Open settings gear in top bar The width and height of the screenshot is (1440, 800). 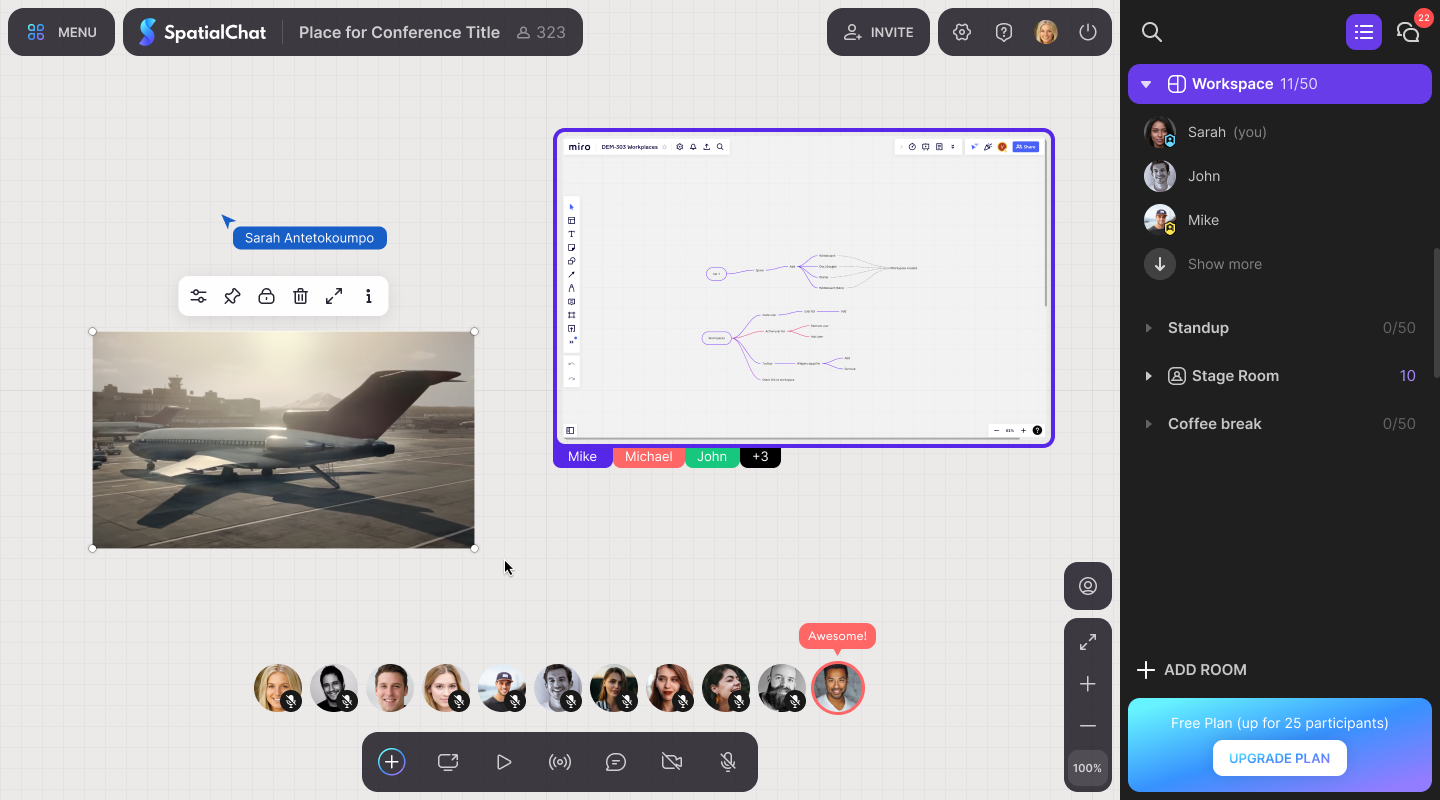(962, 32)
